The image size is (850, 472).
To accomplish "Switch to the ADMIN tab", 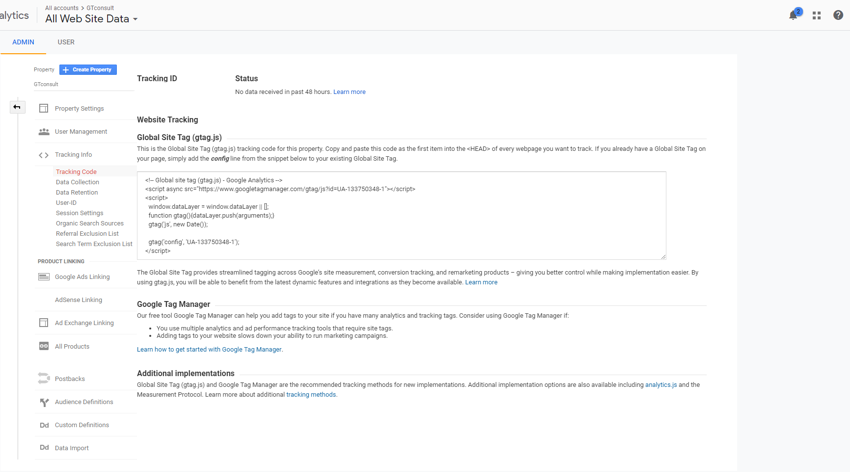I will coord(23,42).
